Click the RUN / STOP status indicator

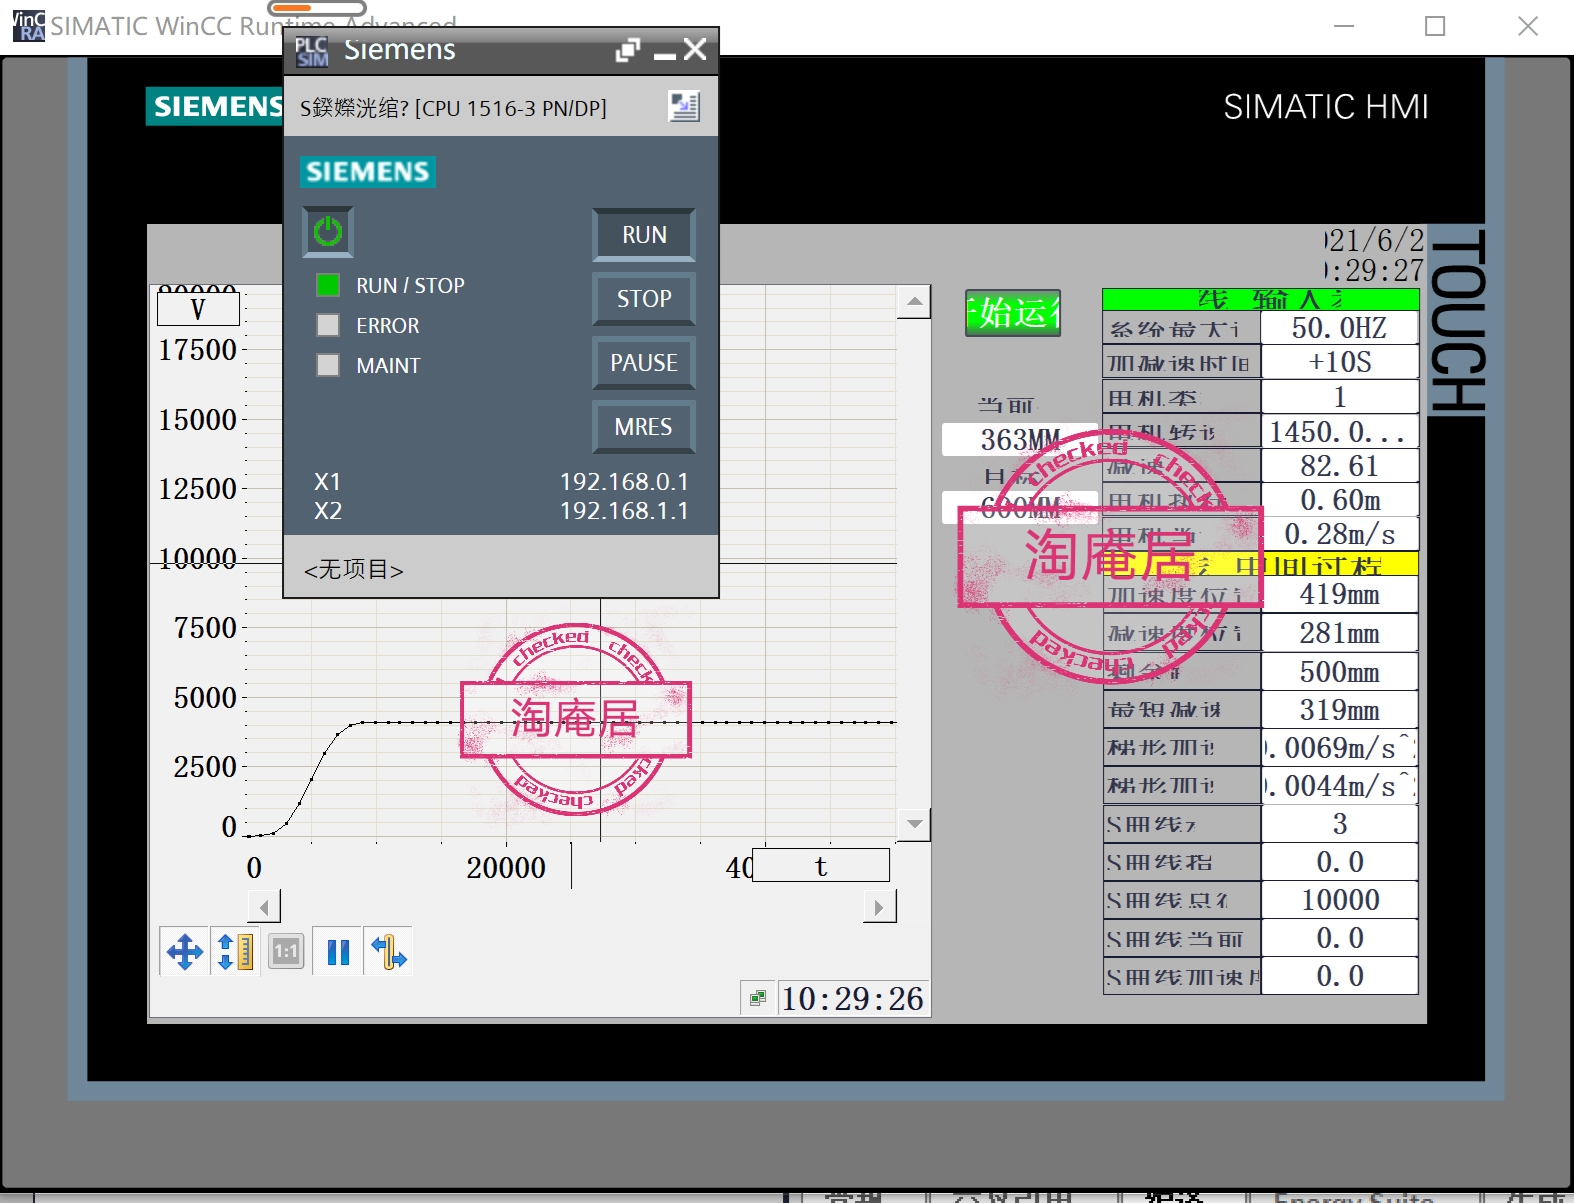click(328, 285)
